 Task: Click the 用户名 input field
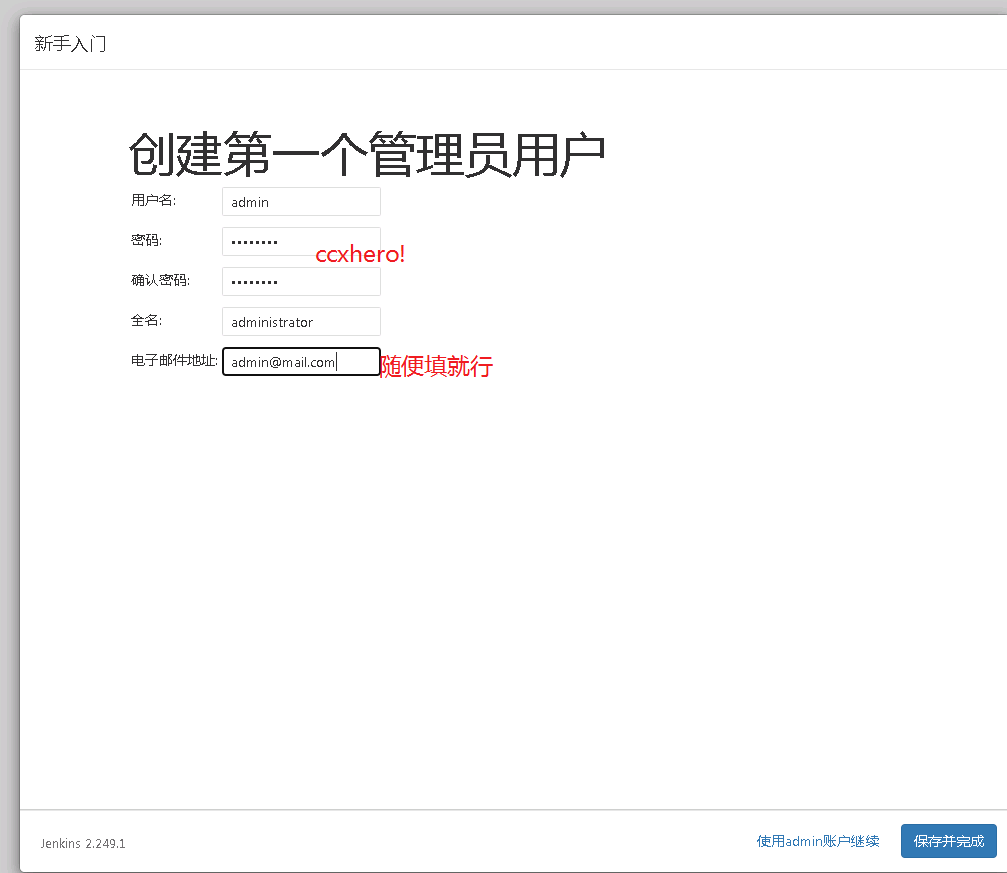(x=300, y=201)
